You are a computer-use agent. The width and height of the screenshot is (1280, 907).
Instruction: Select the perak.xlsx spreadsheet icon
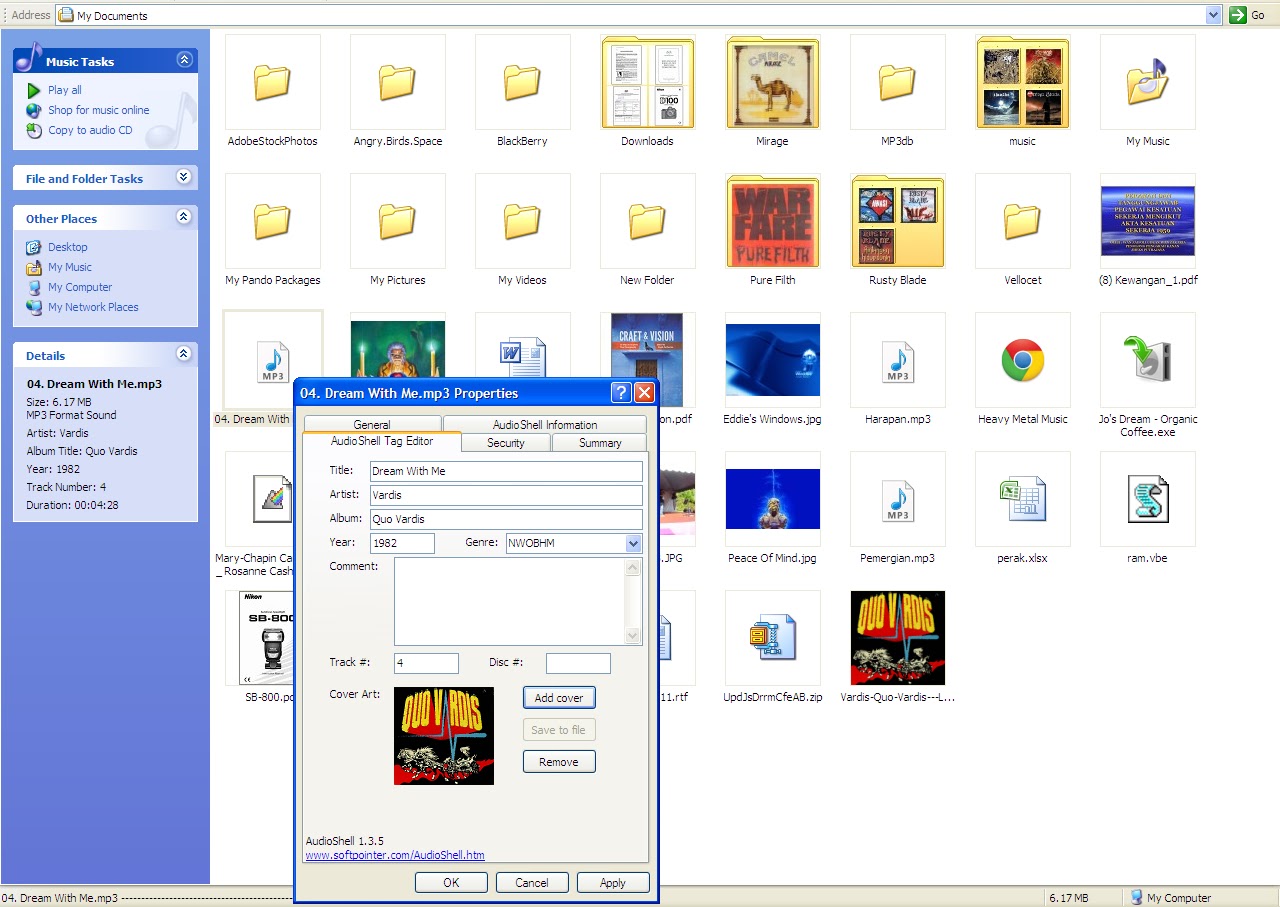(x=1022, y=500)
